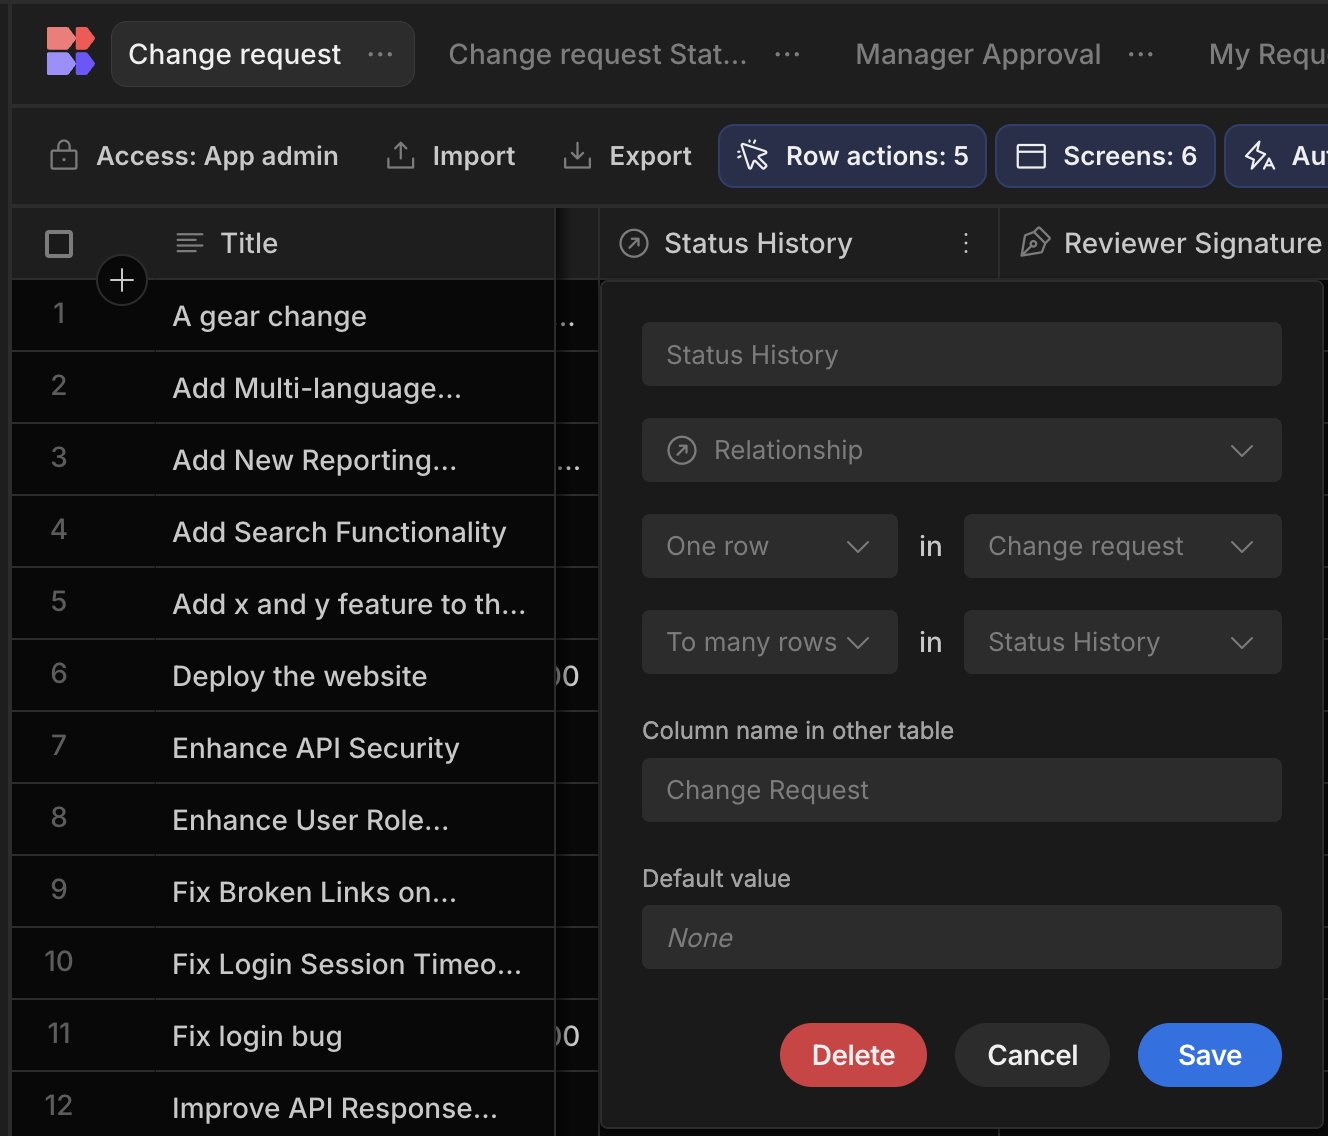
Task: Click the Access lock icon
Action: click(x=64, y=156)
